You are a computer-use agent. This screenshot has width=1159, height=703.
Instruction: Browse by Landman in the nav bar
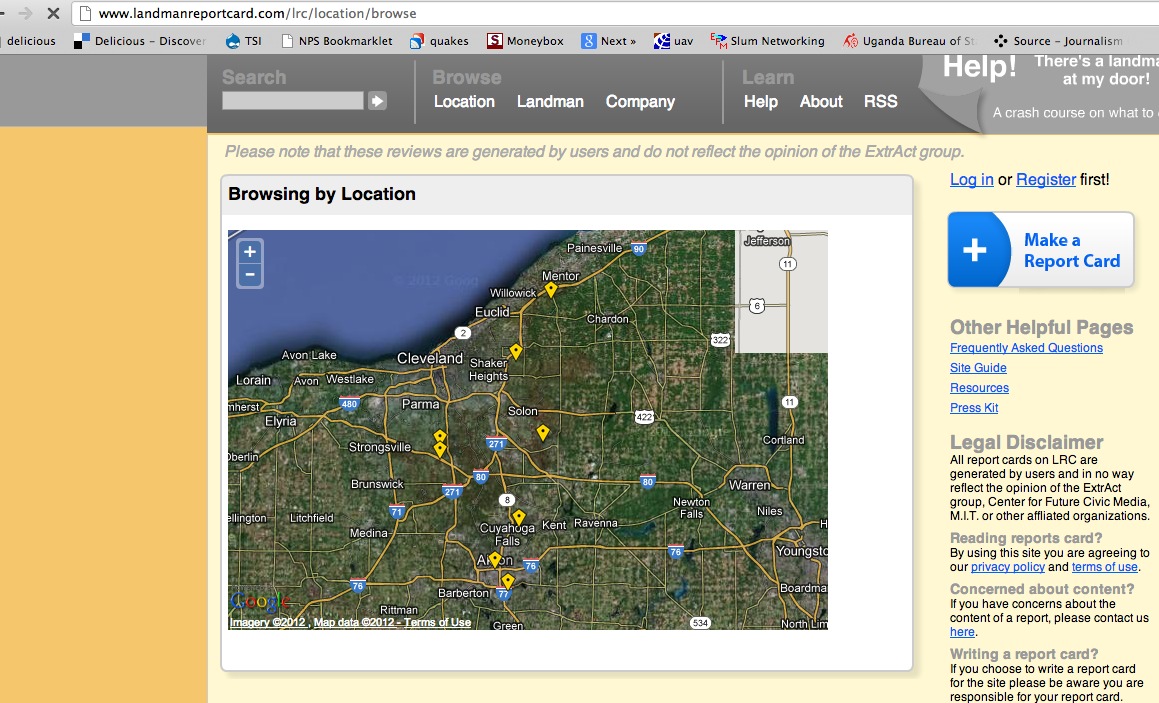(x=550, y=101)
